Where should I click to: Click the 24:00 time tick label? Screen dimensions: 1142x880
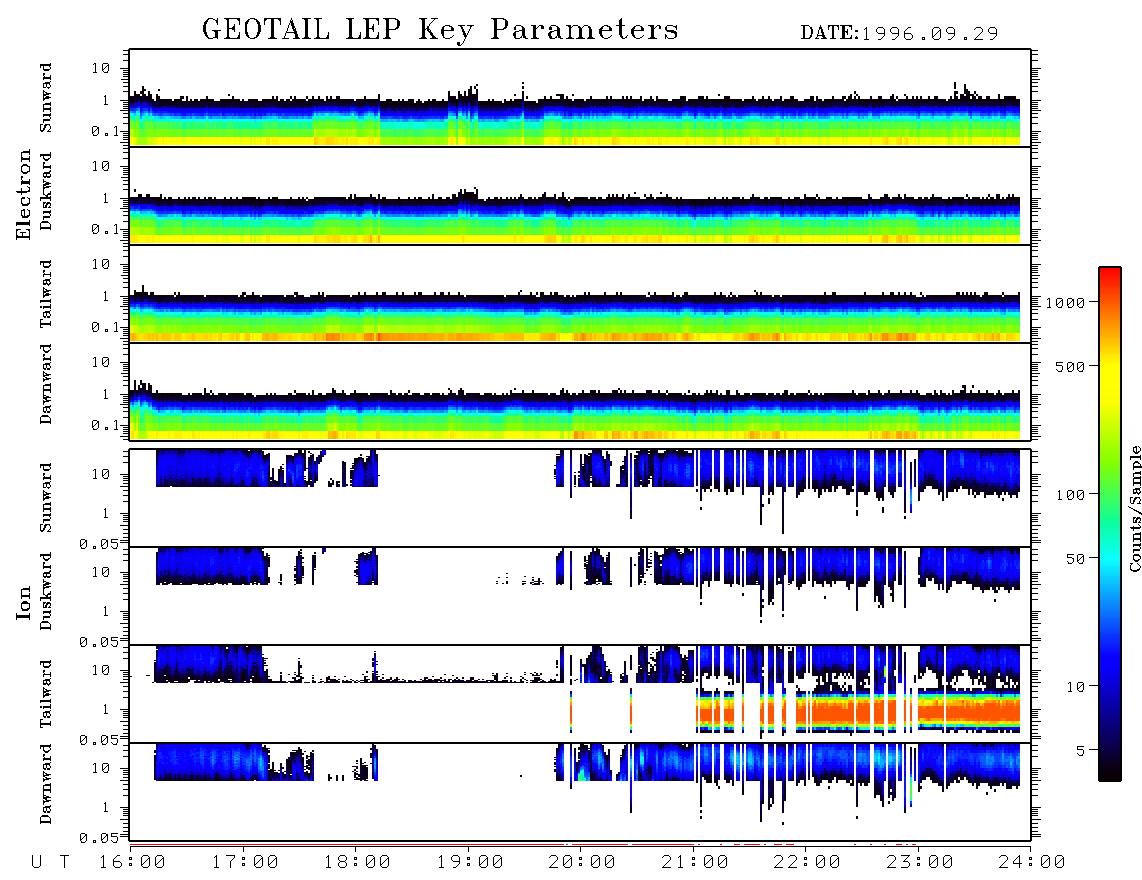tap(1033, 863)
